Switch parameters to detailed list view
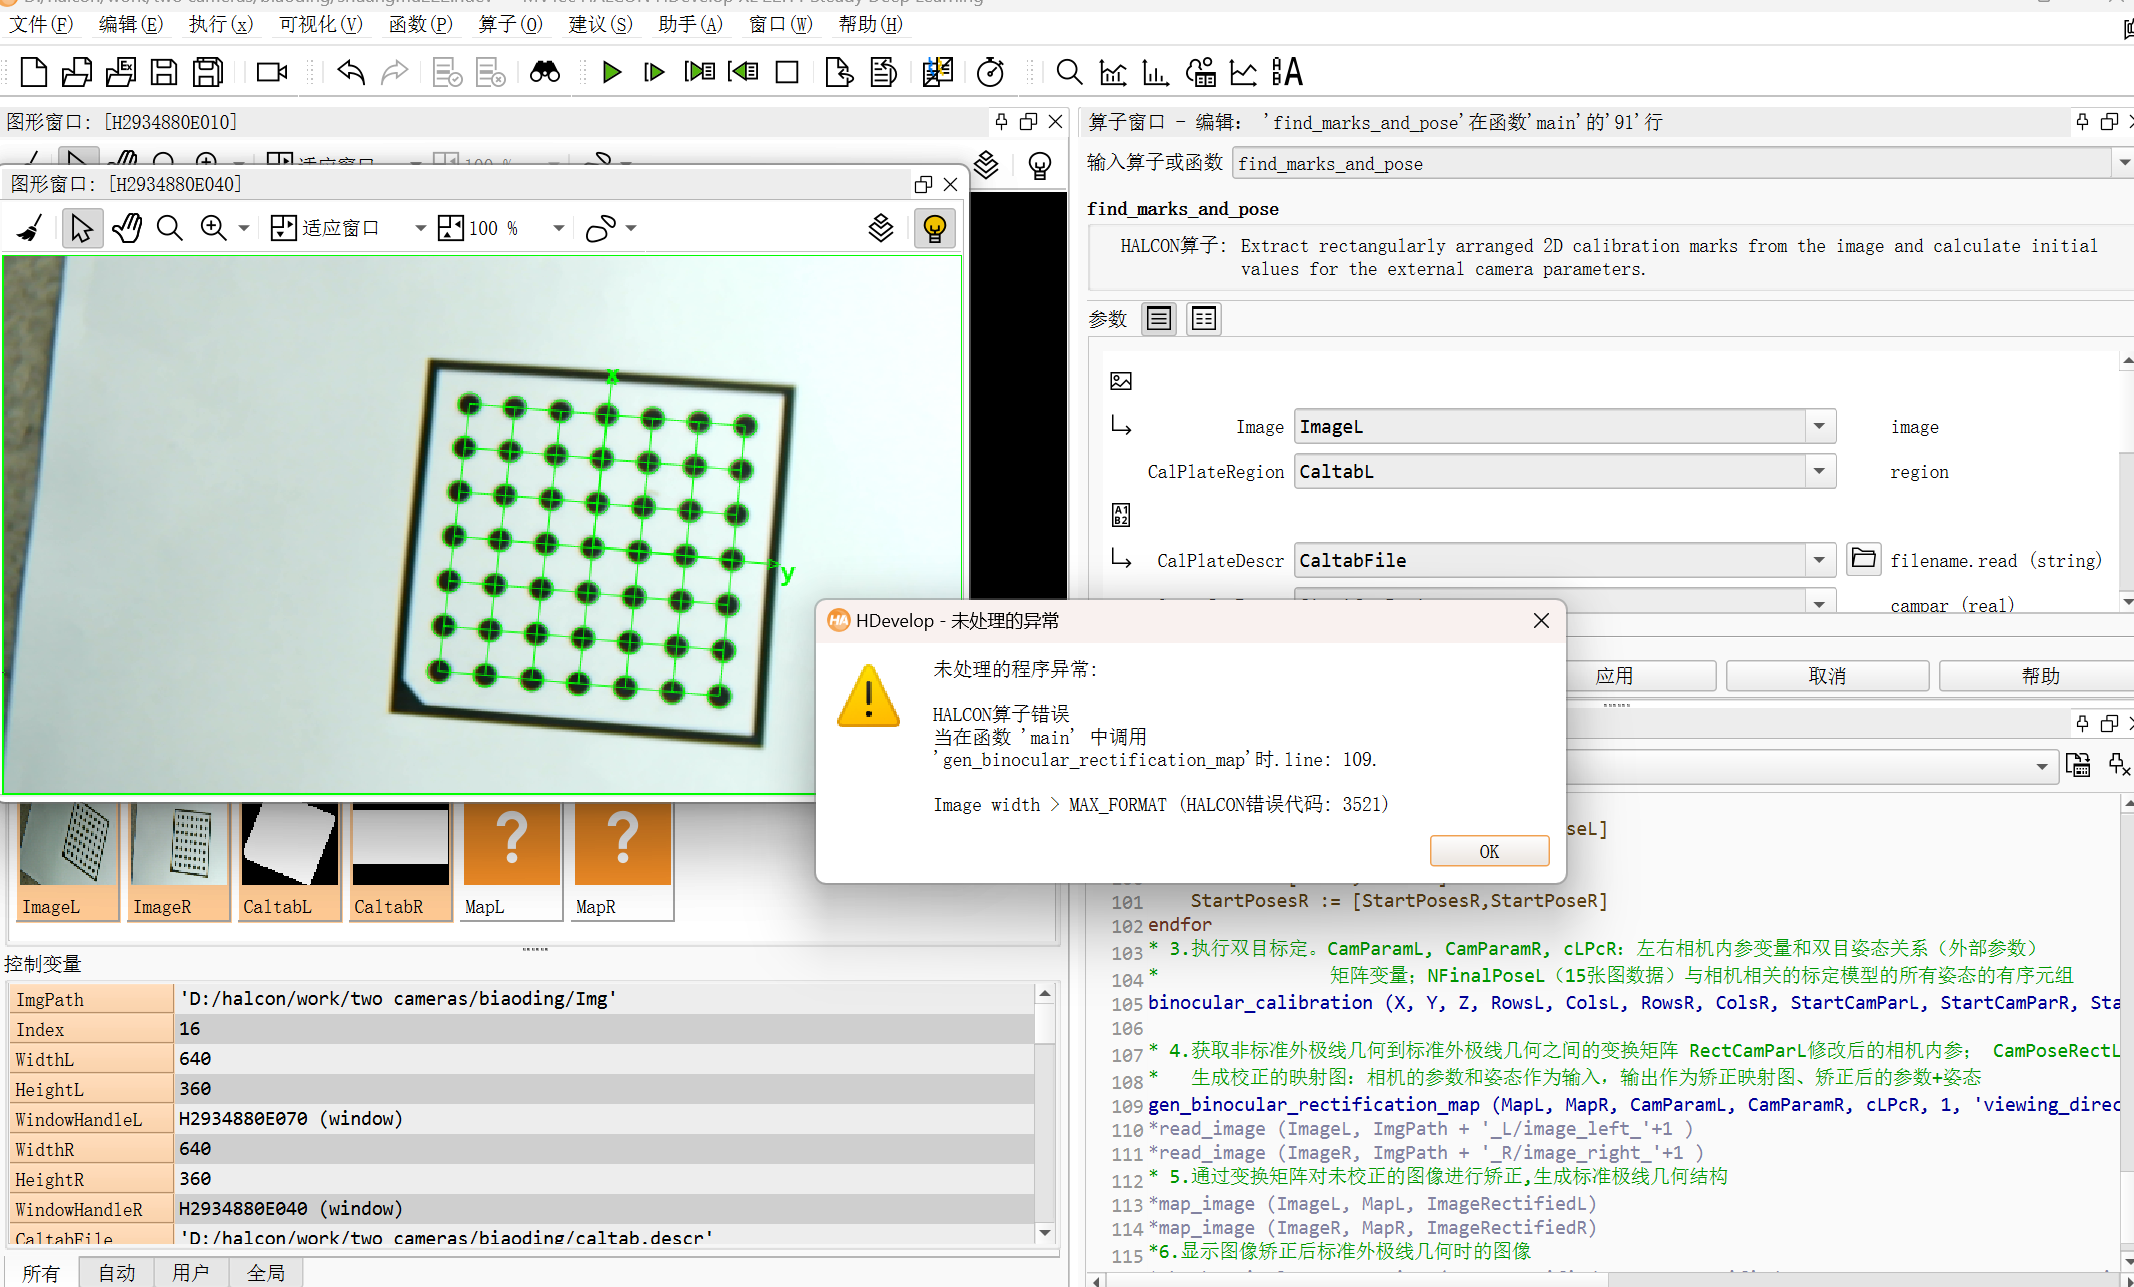Image resolution: width=2134 pixels, height=1287 pixels. (x=1203, y=319)
